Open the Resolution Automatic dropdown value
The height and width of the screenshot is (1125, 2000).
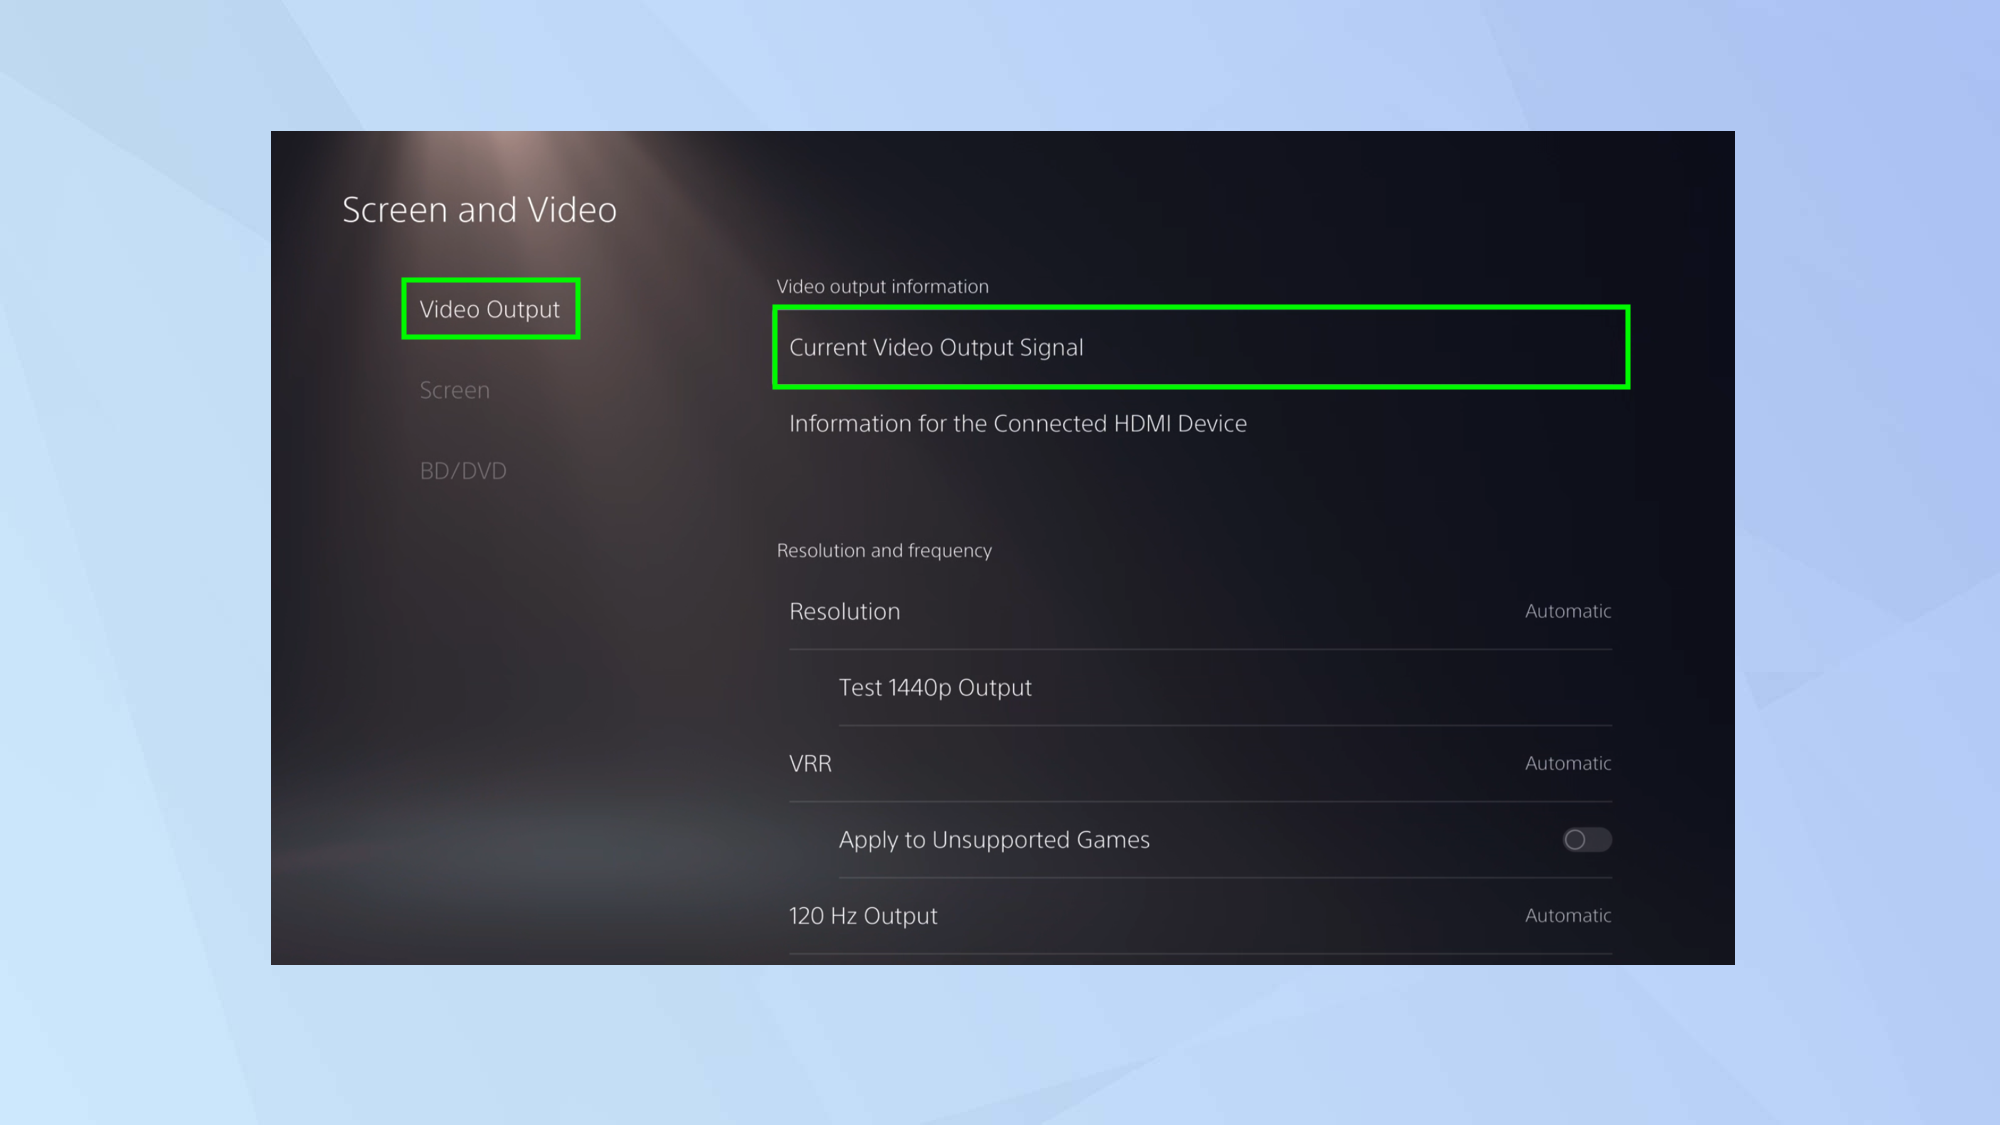point(1567,611)
